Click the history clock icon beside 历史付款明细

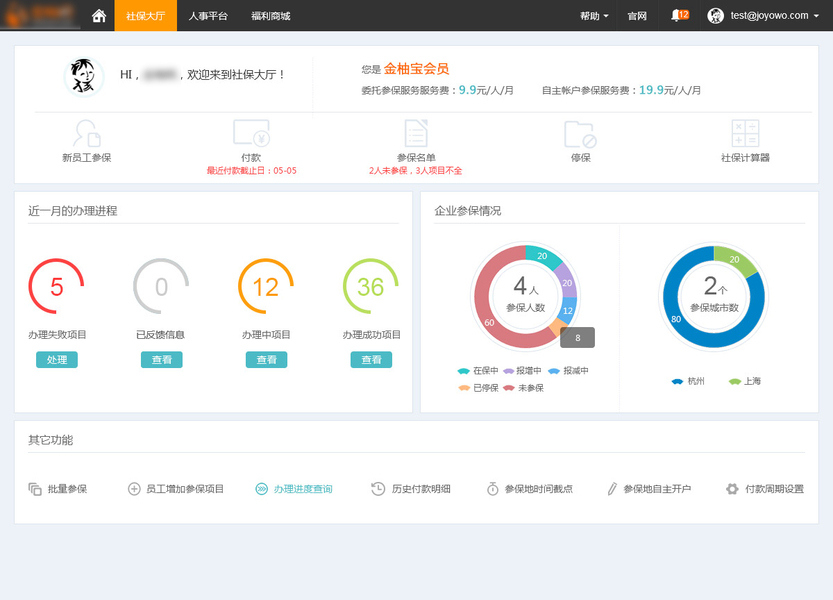coord(378,489)
